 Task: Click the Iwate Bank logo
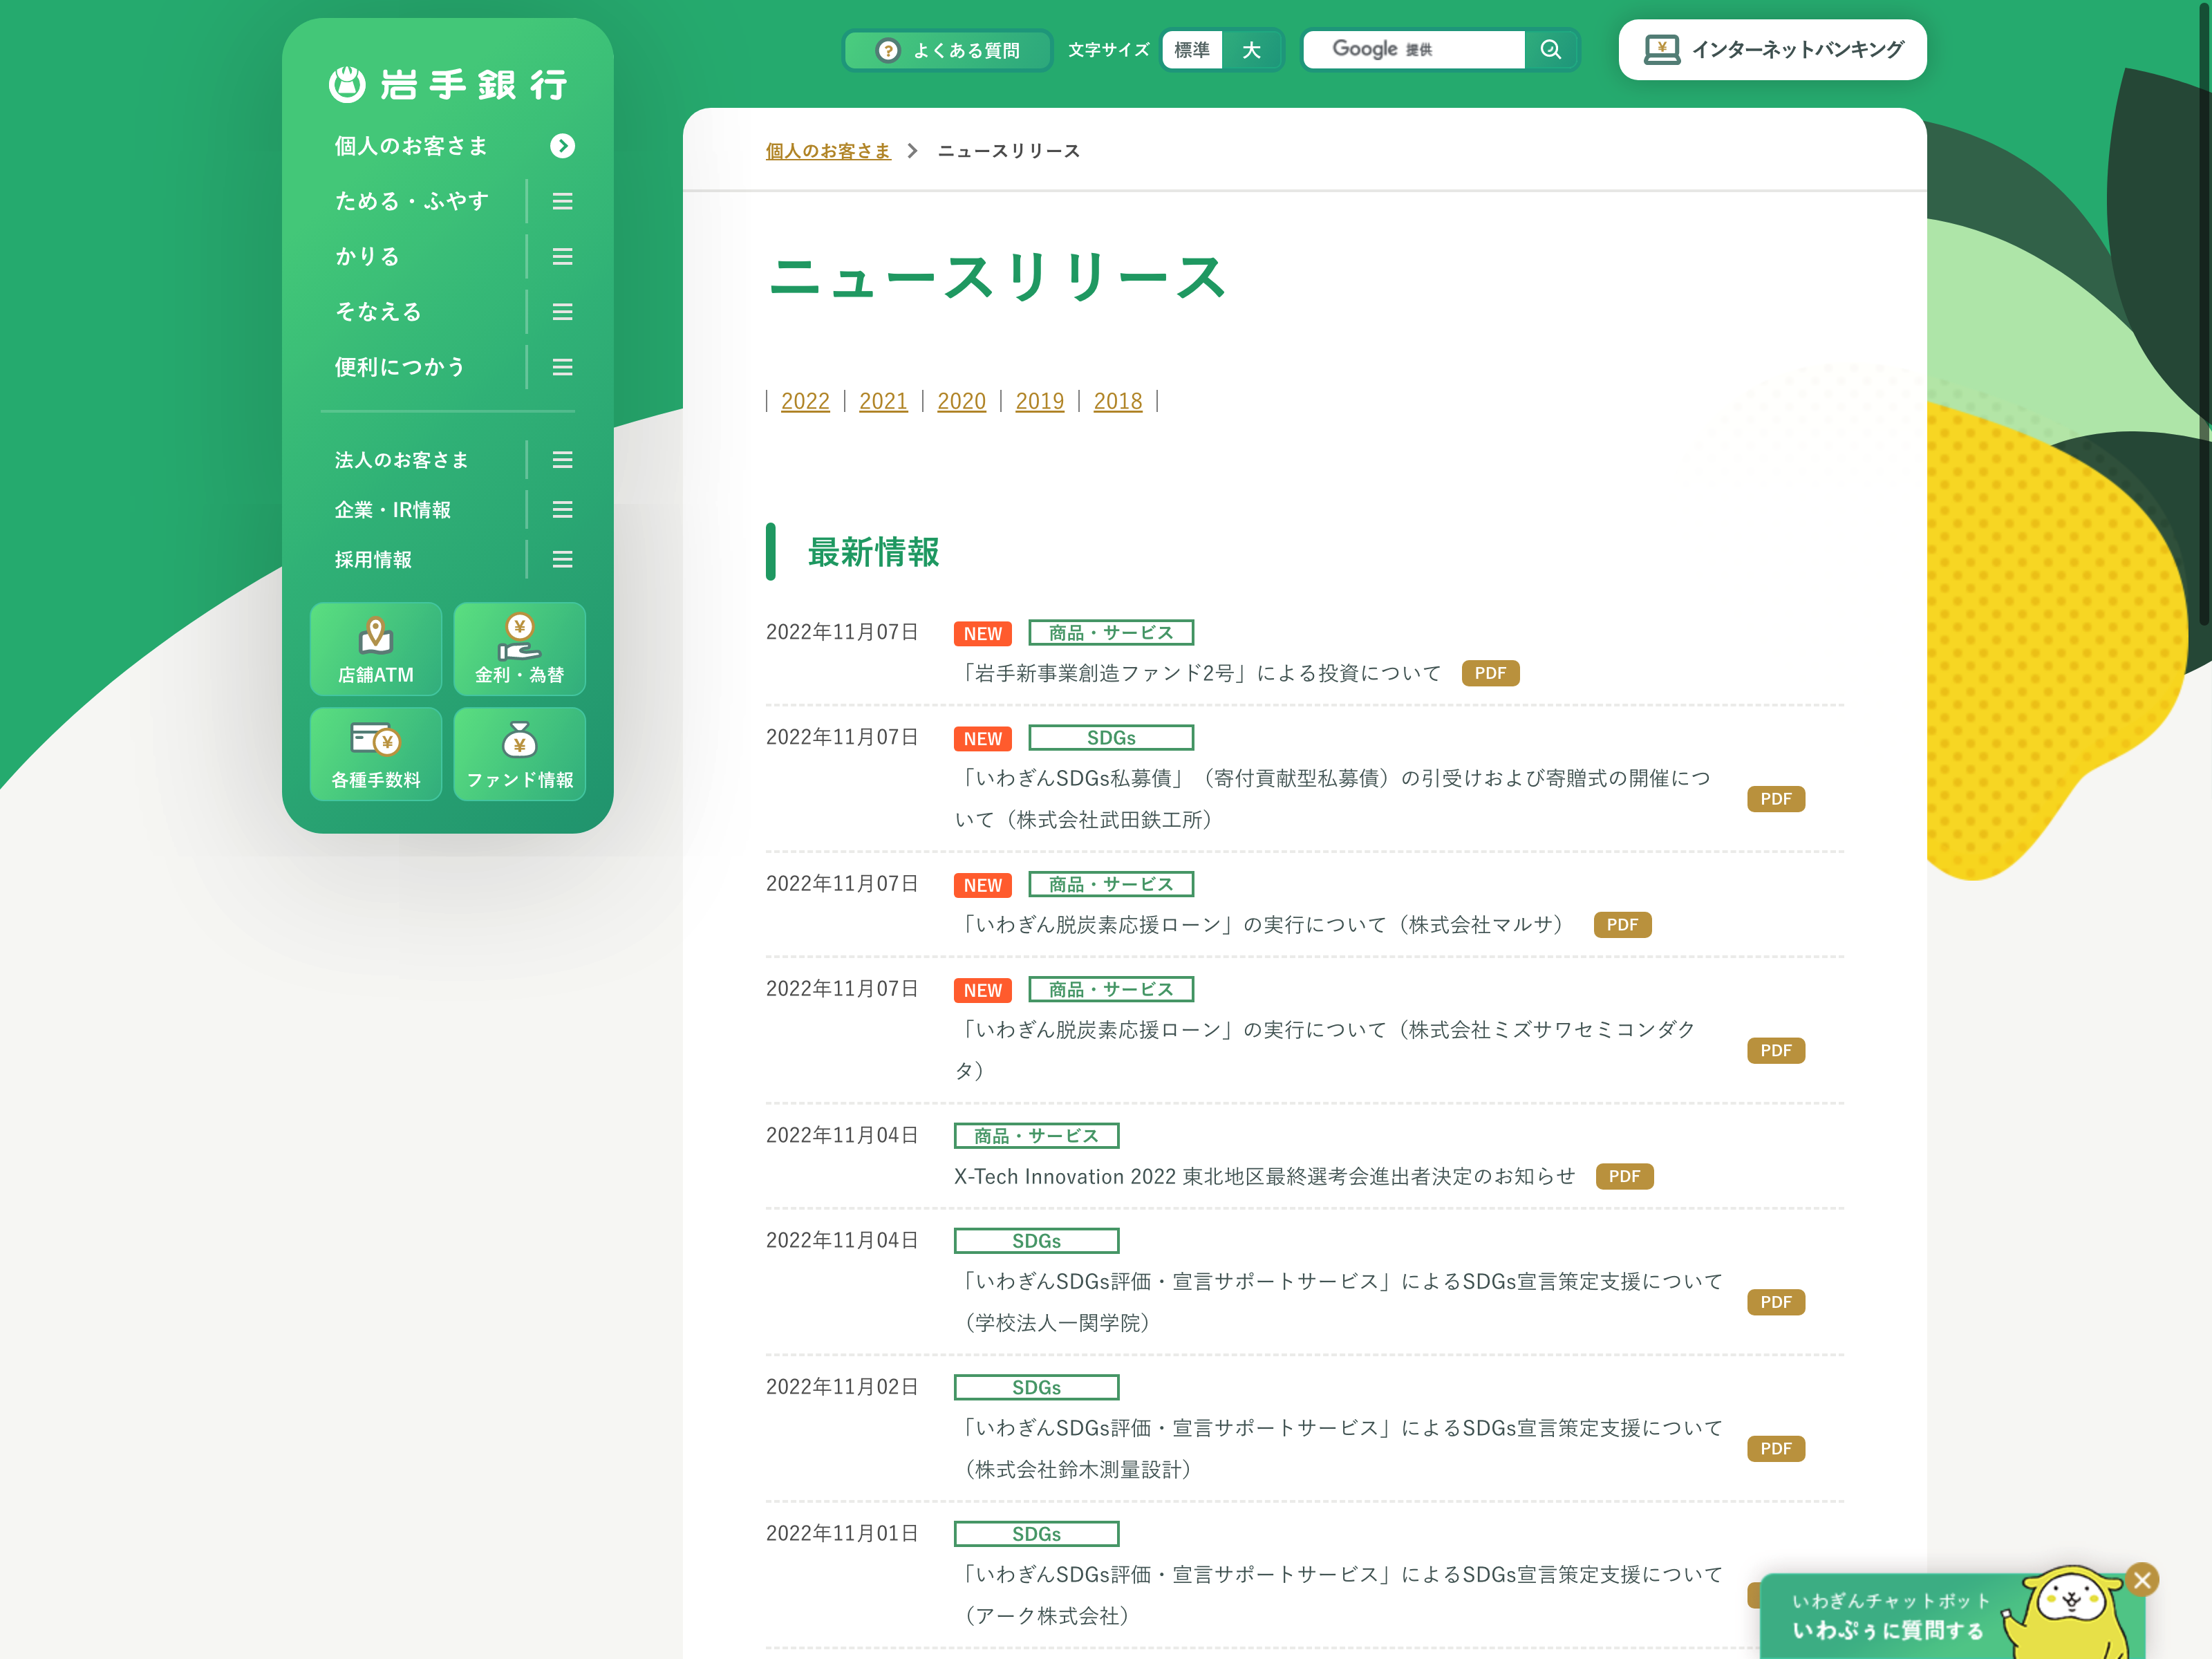pos(448,85)
